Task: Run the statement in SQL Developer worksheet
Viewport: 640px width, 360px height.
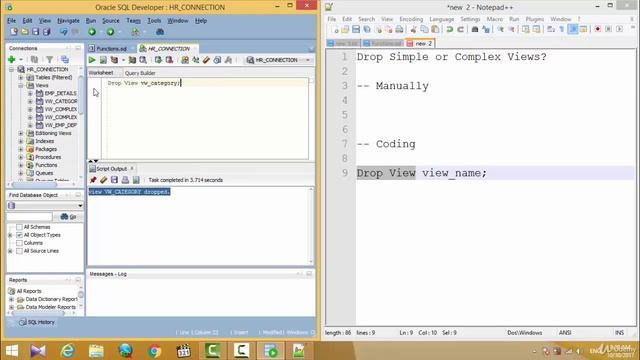Action: (x=92, y=60)
